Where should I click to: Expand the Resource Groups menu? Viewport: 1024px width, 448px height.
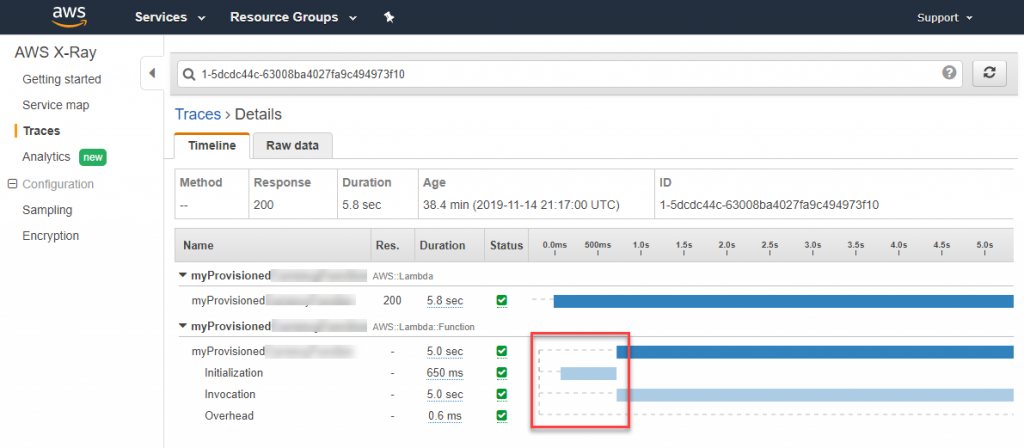(x=294, y=17)
